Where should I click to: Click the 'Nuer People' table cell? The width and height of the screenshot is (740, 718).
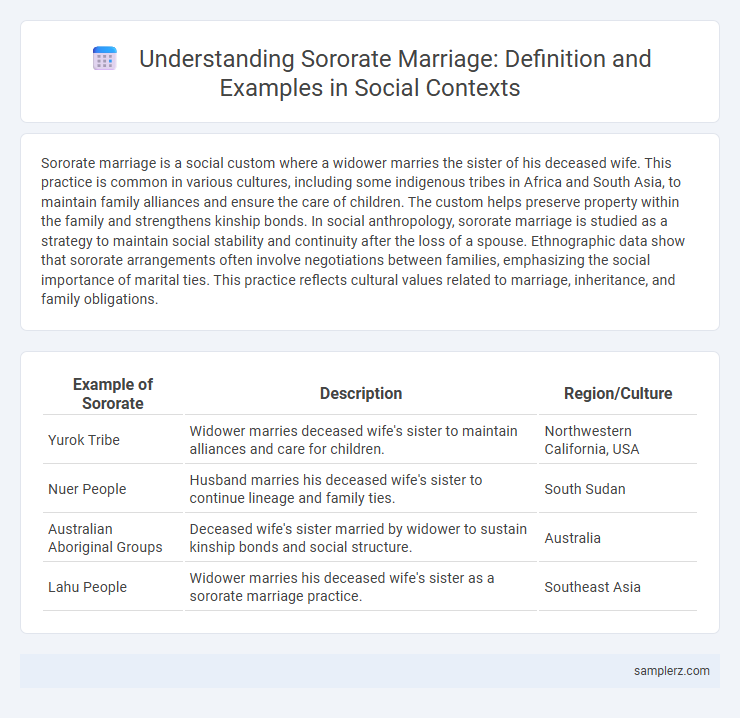pyautogui.click(x=113, y=489)
